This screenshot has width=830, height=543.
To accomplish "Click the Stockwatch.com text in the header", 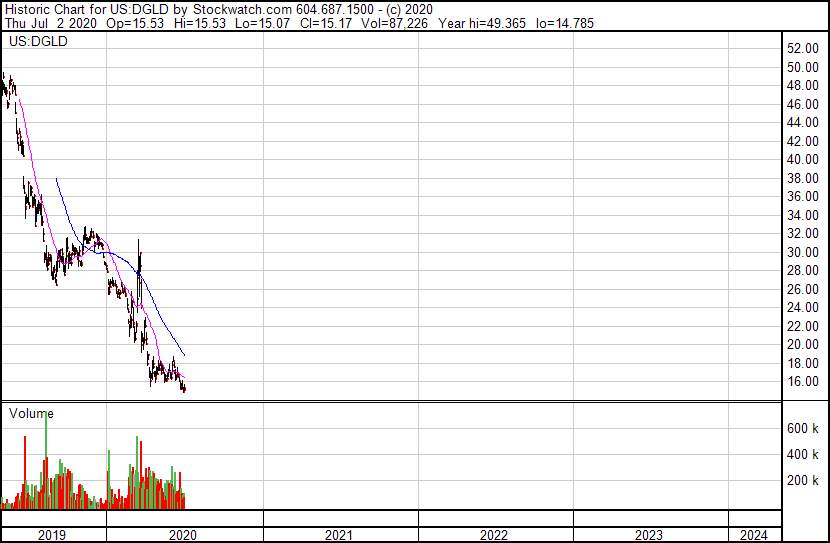I will click(242, 10).
